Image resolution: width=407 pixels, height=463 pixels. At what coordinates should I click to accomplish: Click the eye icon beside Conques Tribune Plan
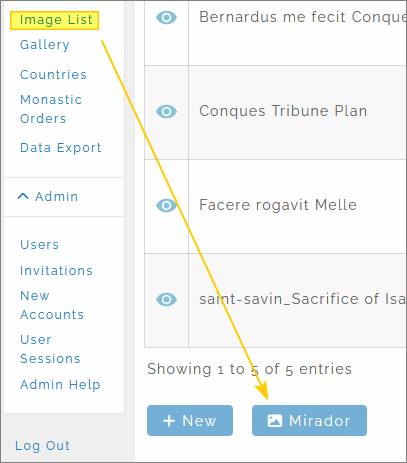[x=166, y=111]
